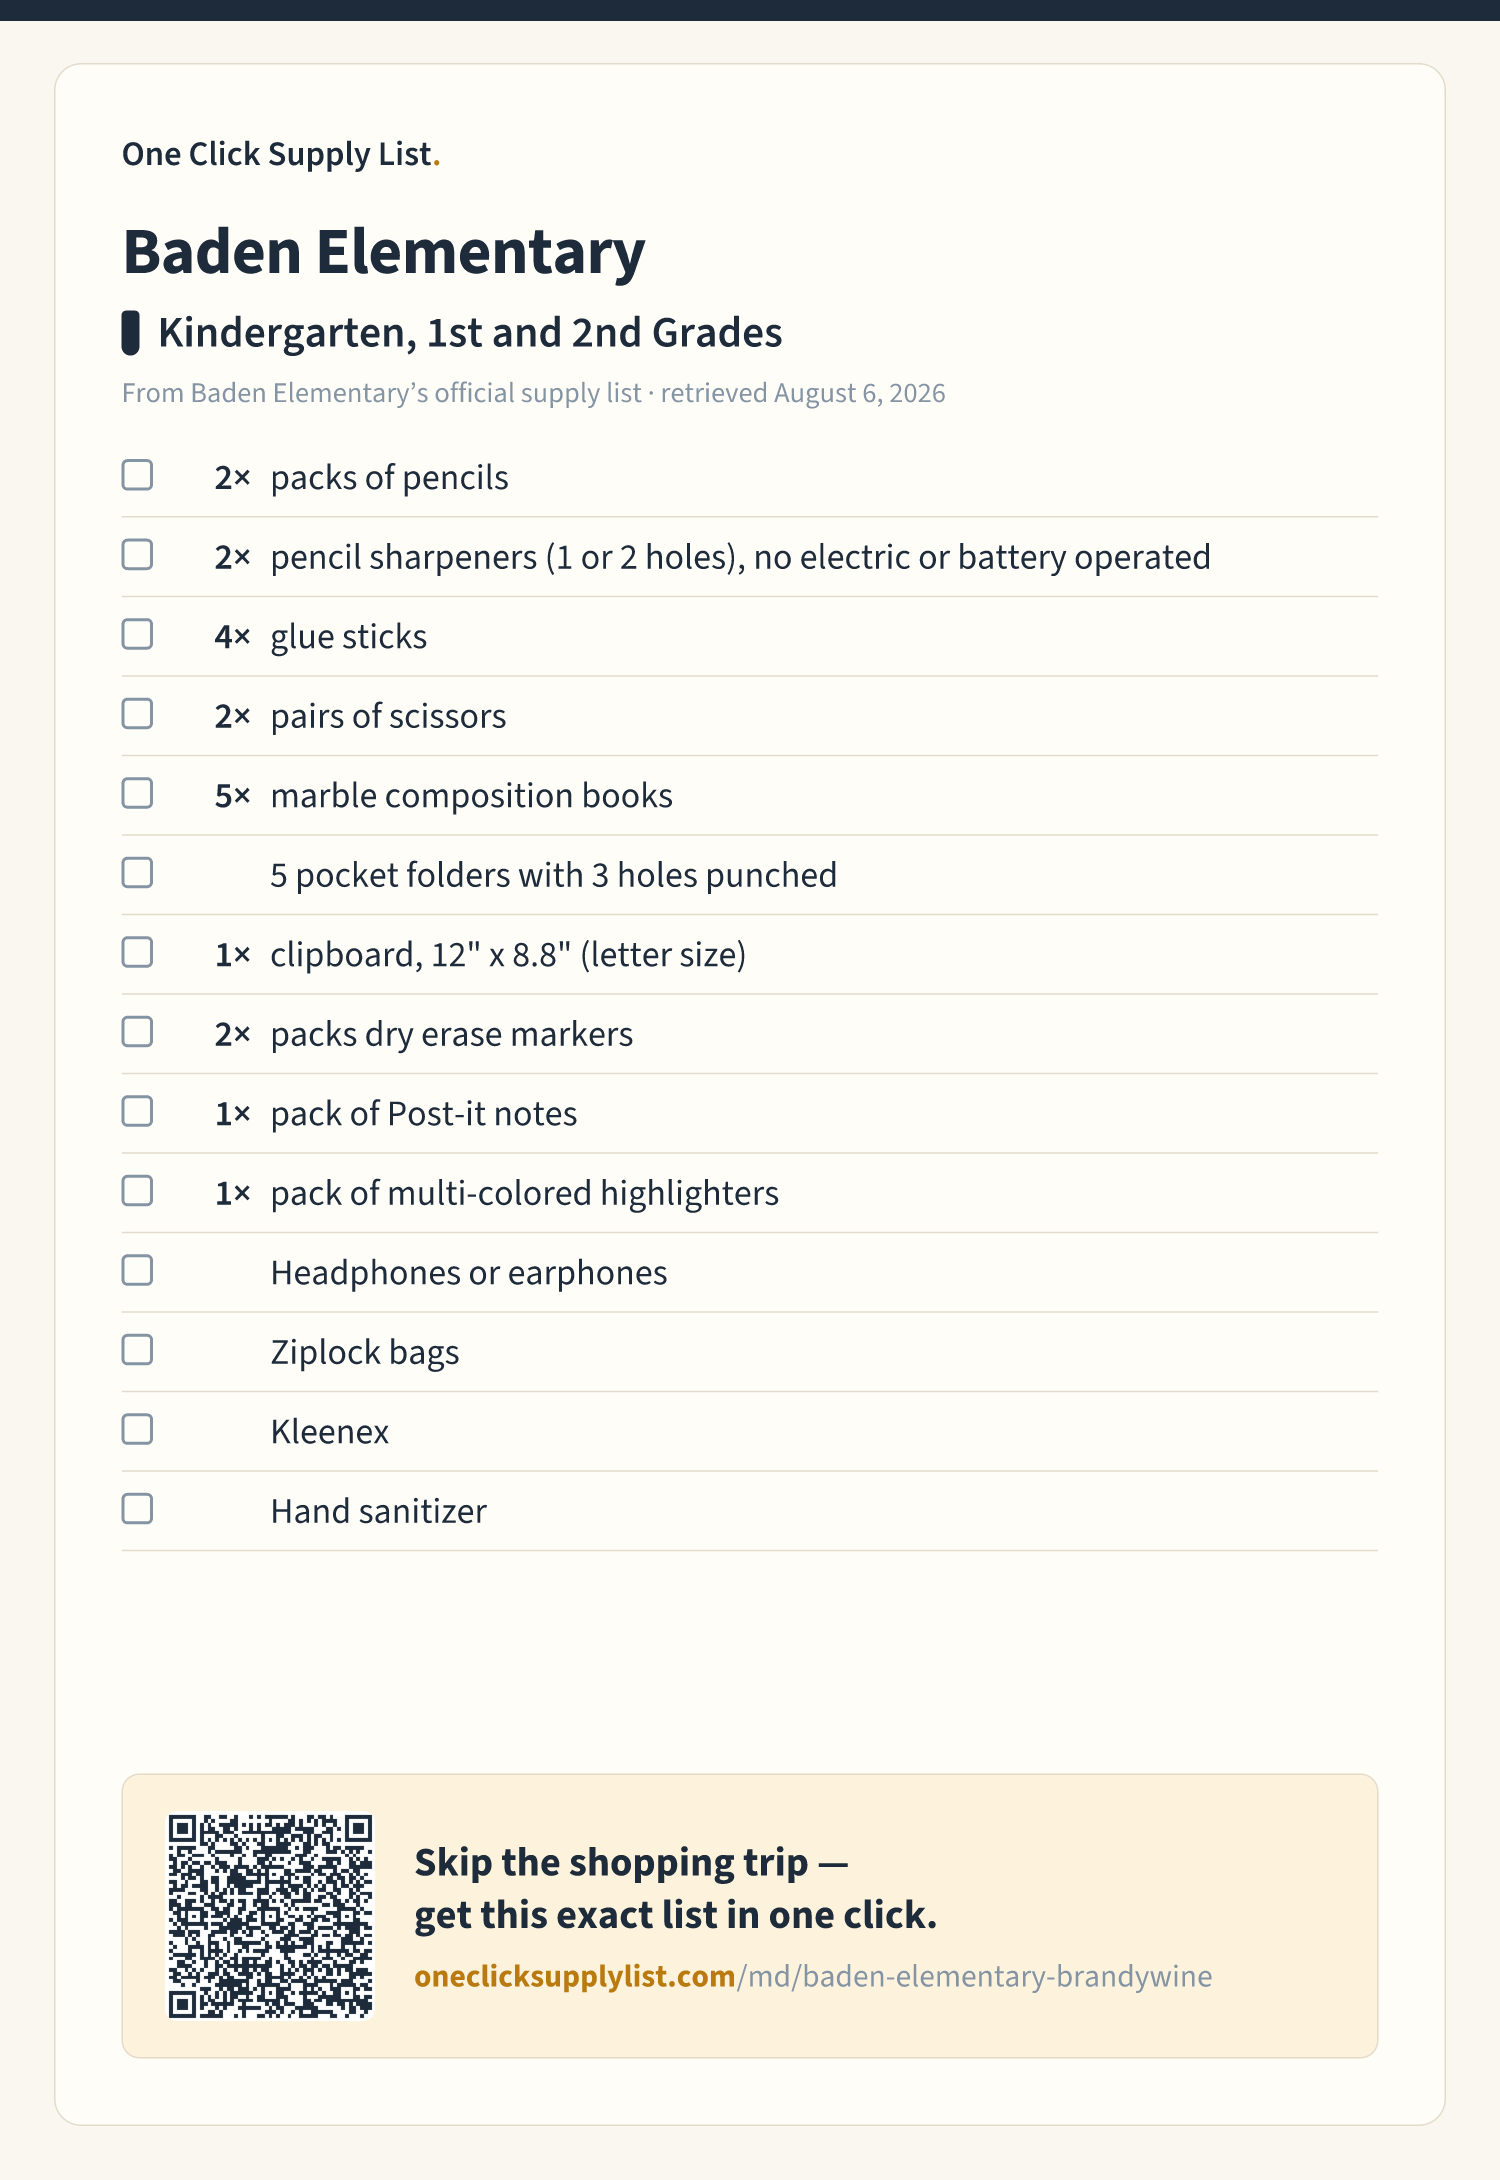Check the Kleenex checkbox

click(x=137, y=1429)
